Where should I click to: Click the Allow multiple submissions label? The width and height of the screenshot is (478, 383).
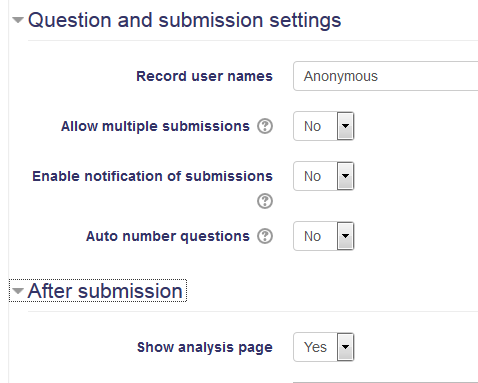click(x=155, y=126)
